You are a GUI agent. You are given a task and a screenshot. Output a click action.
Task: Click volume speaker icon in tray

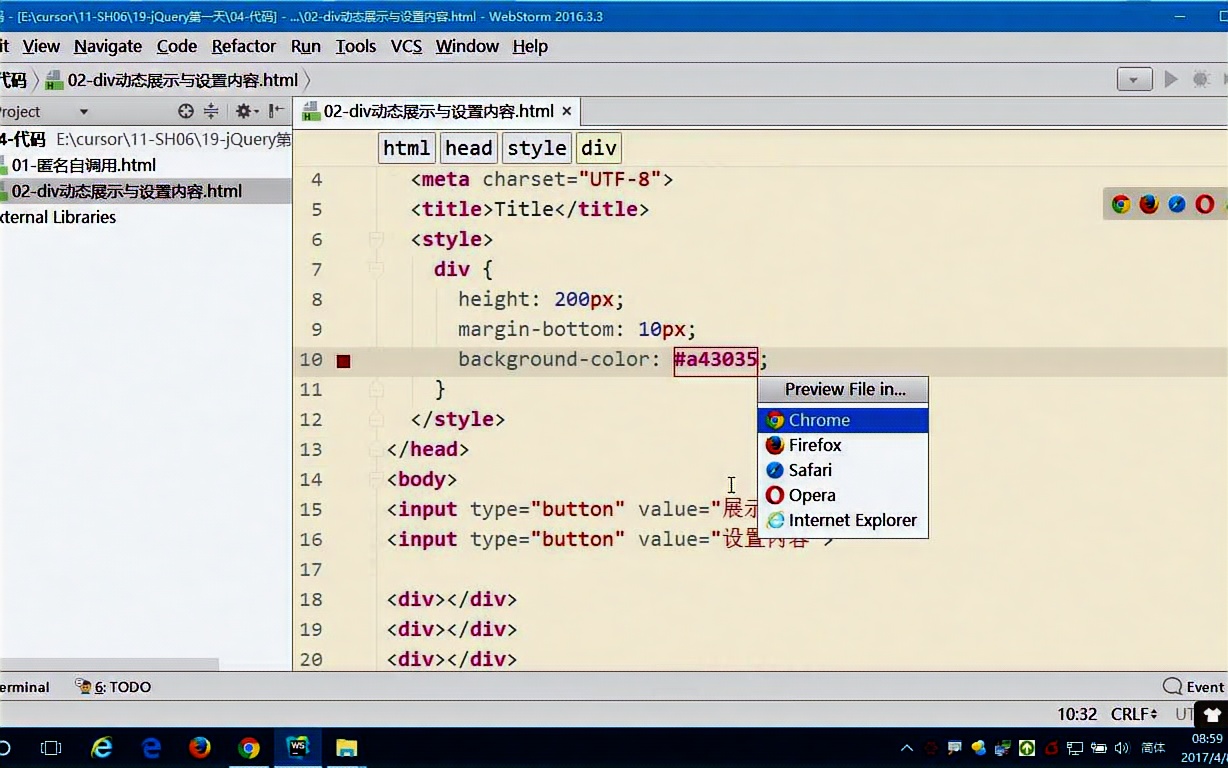tap(1121, 747)
